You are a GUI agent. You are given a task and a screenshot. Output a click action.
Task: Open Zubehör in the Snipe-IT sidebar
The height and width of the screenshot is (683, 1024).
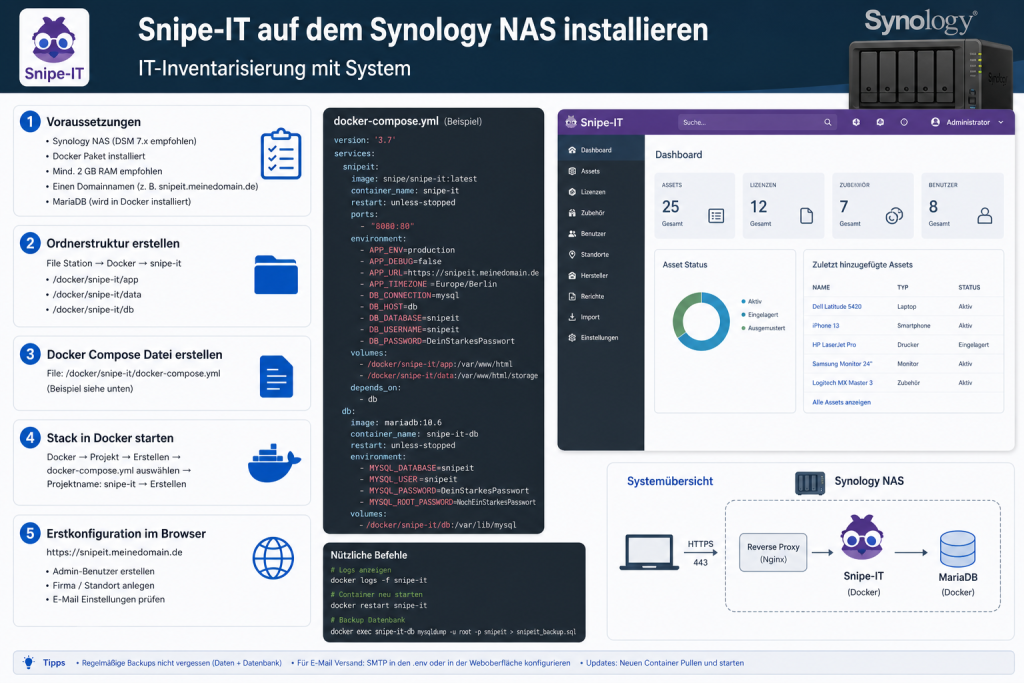pyautogui.click(x=601, y=212)
